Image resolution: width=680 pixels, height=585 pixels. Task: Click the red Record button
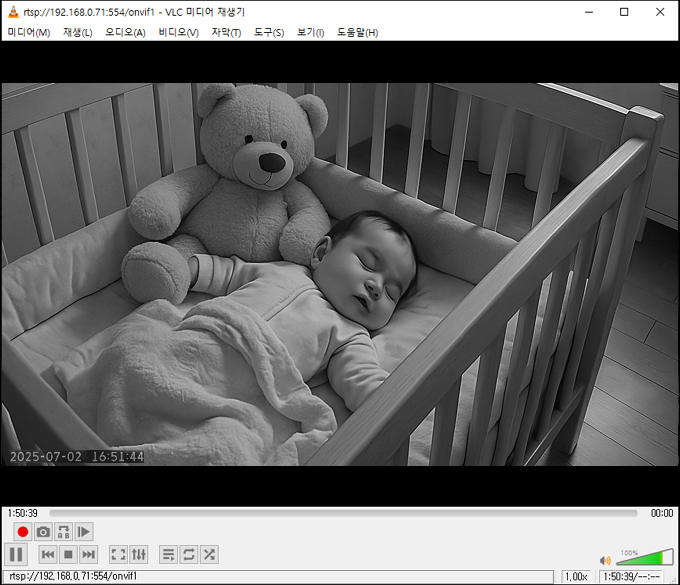click(x=22, y=532)
